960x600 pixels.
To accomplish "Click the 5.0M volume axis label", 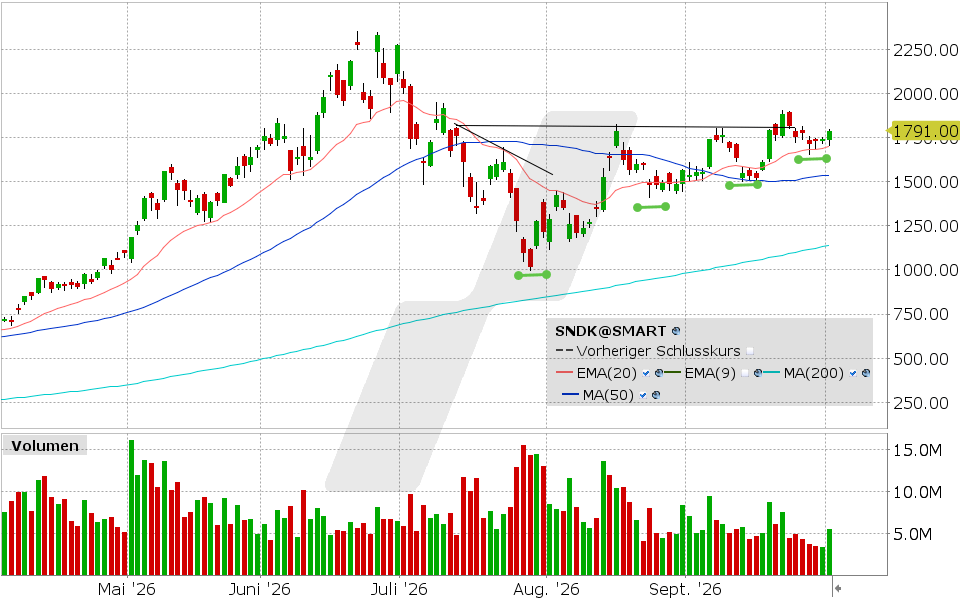I will (913, 534).
